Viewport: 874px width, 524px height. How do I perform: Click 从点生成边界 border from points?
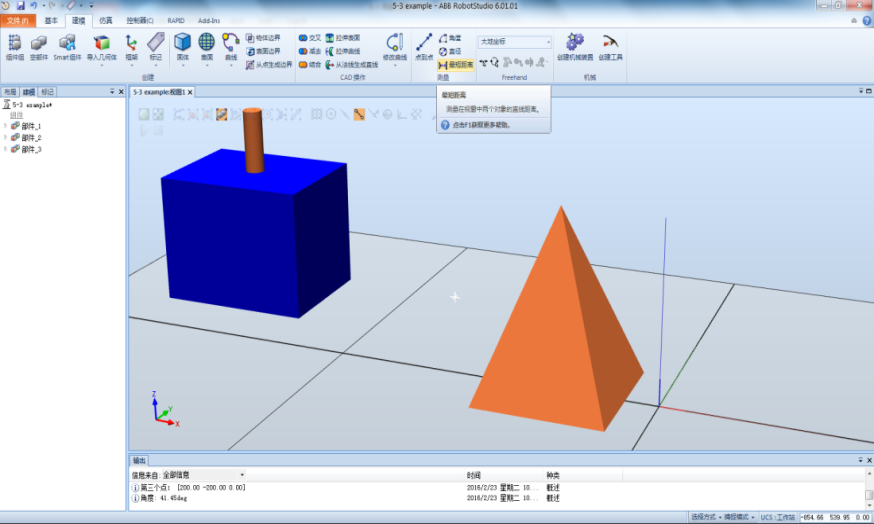[x=269, y=65]
